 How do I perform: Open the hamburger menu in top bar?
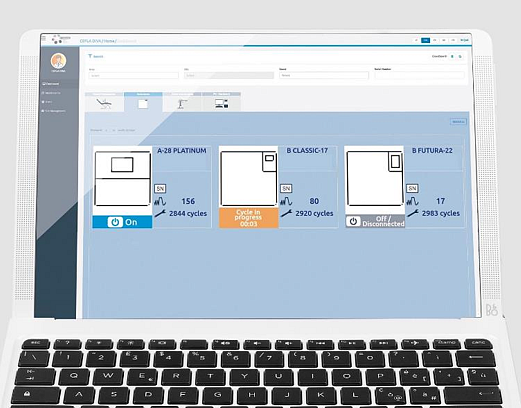(x=44, y=39)
